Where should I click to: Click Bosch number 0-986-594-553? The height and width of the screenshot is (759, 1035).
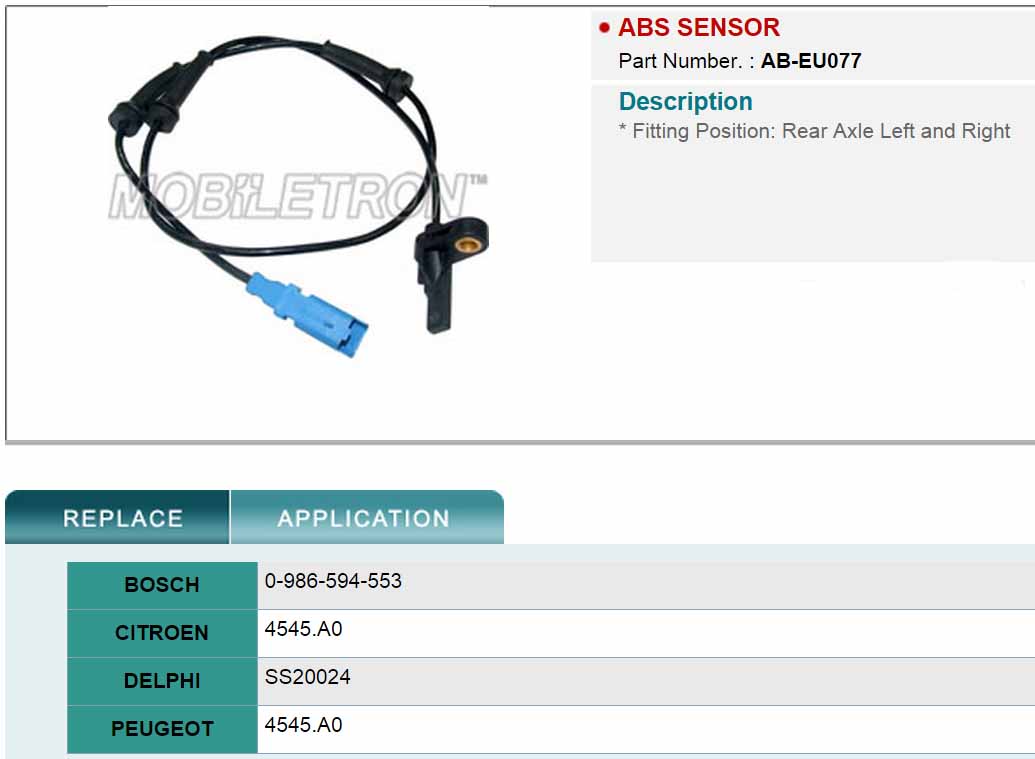coord(333,581)
